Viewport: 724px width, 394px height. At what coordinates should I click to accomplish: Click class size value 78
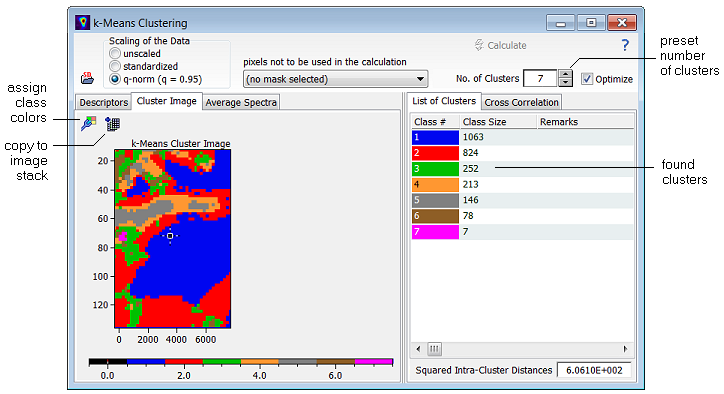click(x=468, y=216)
